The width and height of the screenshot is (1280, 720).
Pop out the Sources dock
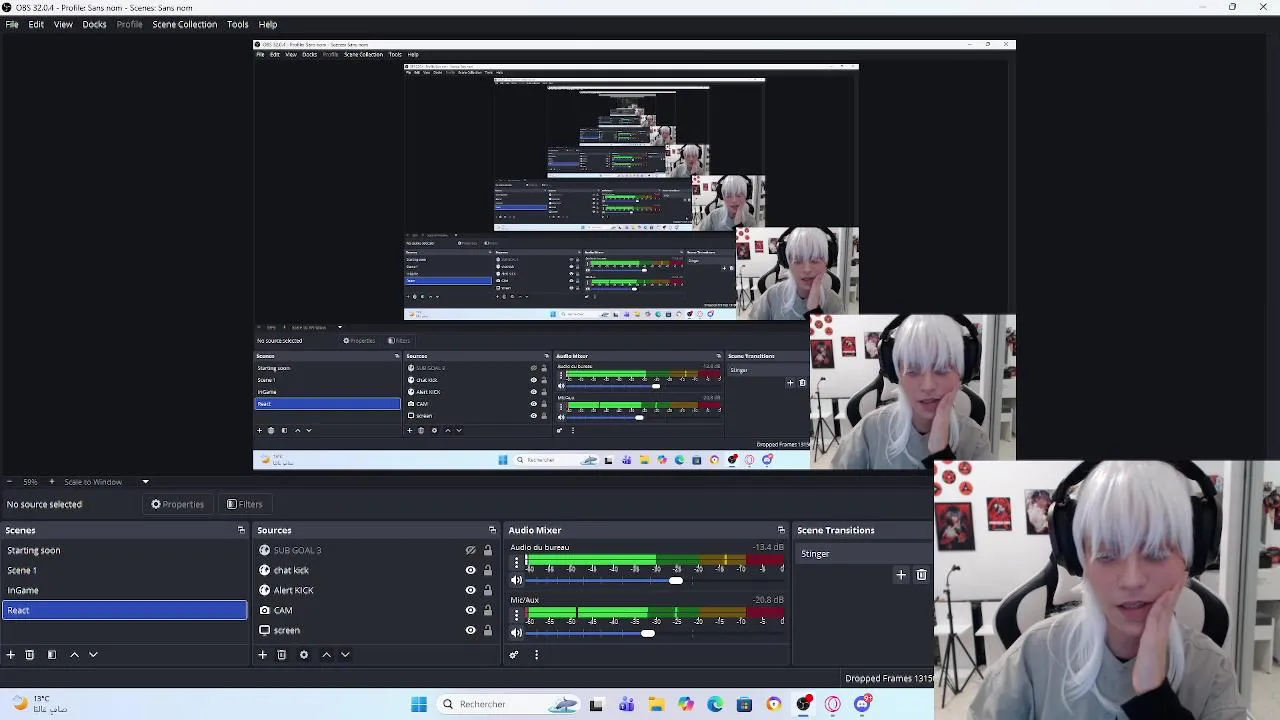[492, 530]
